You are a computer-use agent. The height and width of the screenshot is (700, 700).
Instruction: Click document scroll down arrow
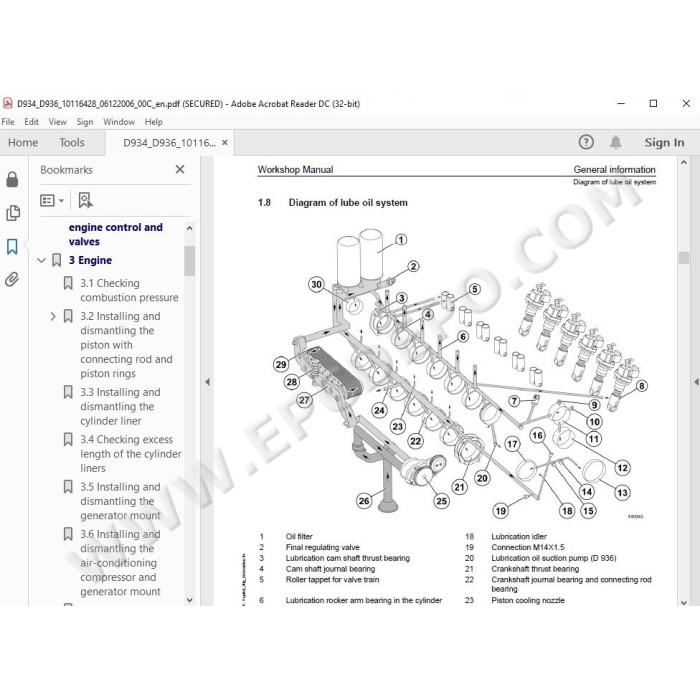click(x=683, y=602)
